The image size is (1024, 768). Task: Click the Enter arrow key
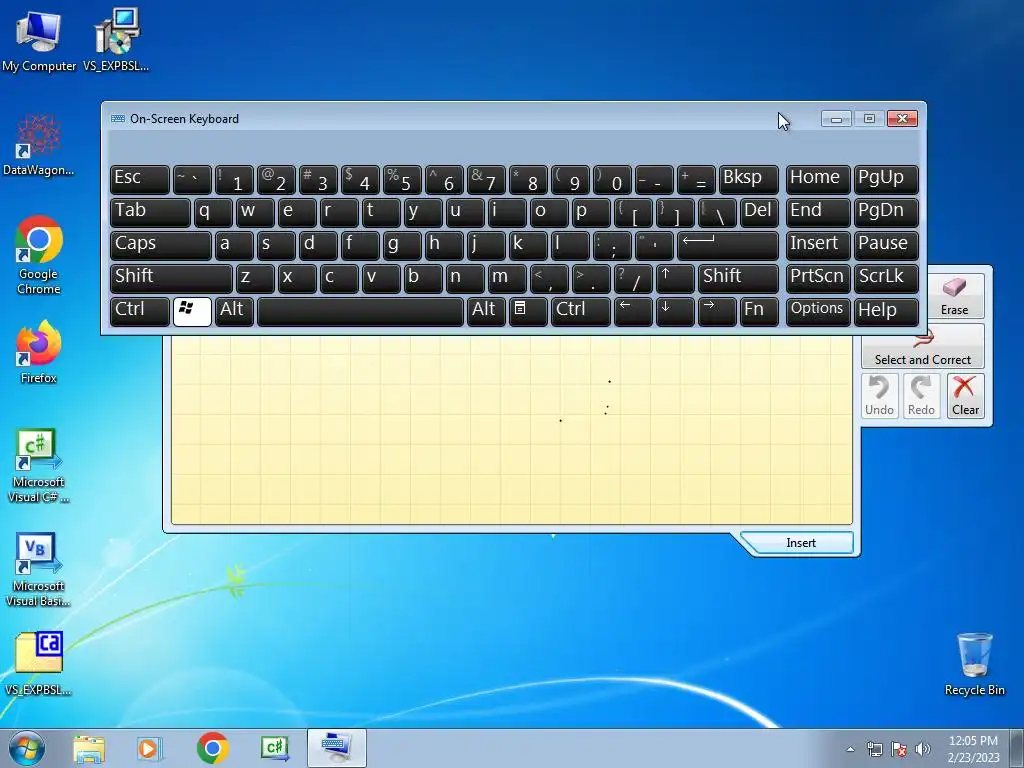point(728,246)
